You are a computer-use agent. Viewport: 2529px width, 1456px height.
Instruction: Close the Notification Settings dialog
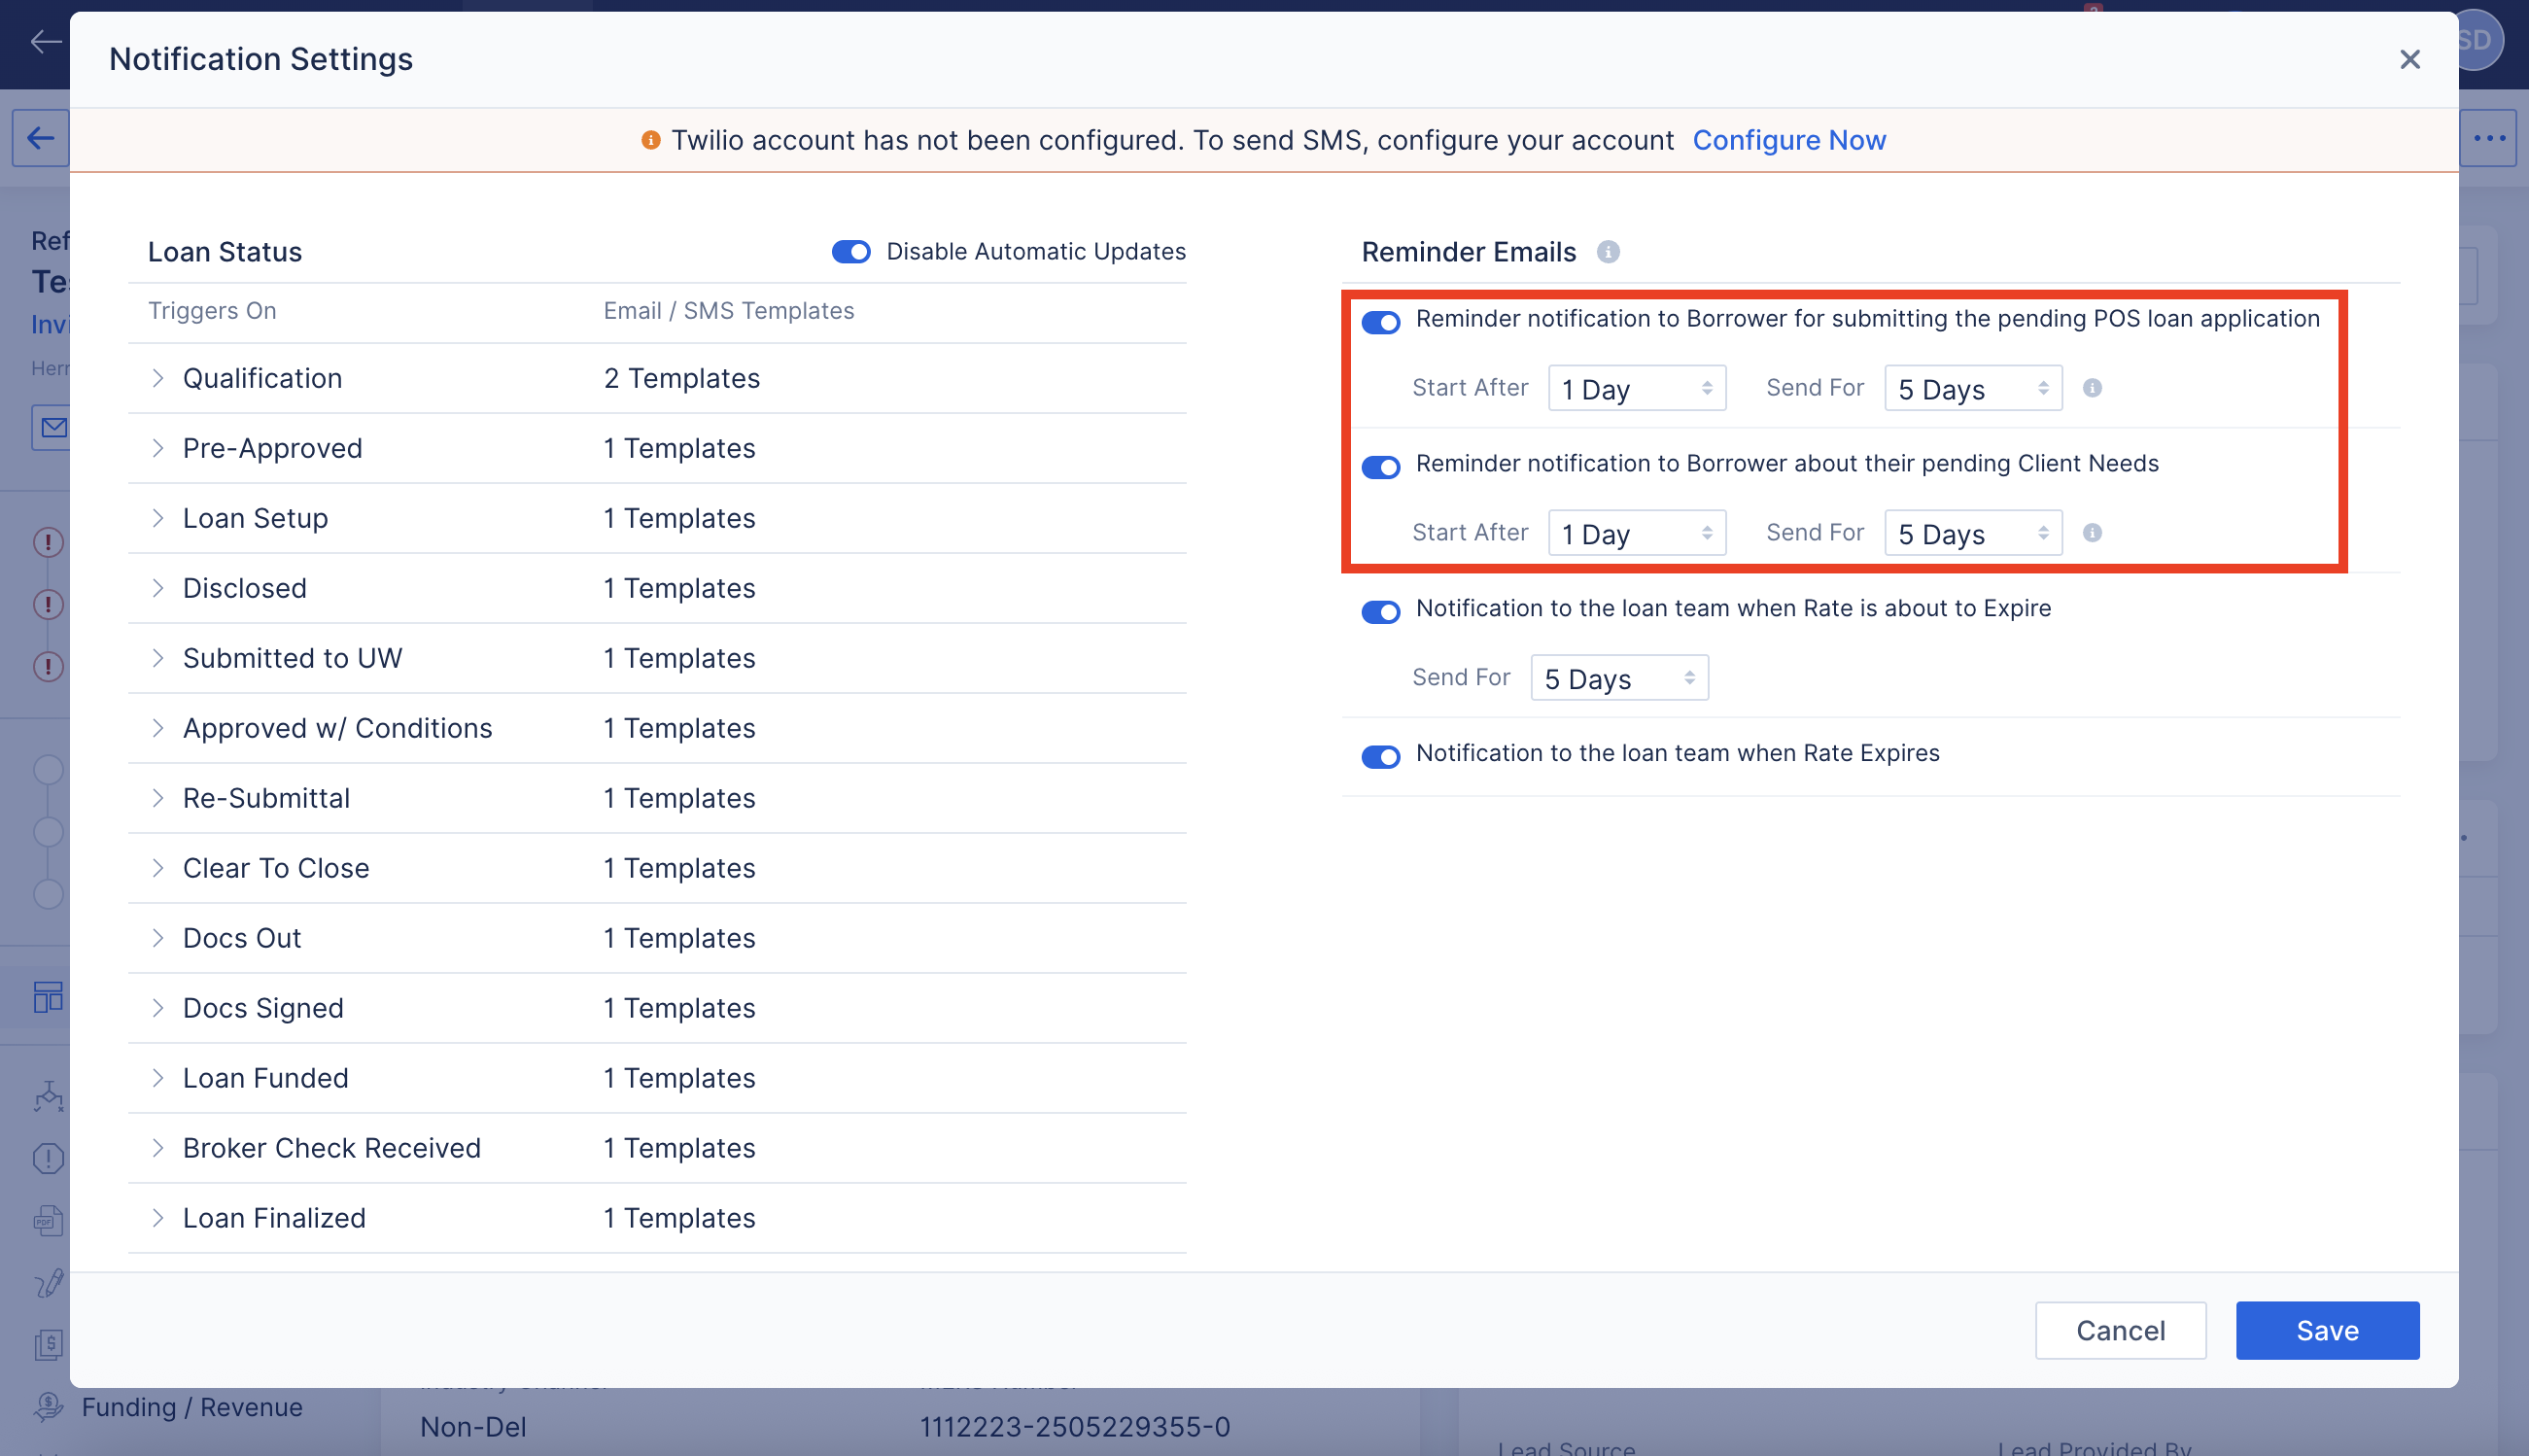[x=2410, y=60]
